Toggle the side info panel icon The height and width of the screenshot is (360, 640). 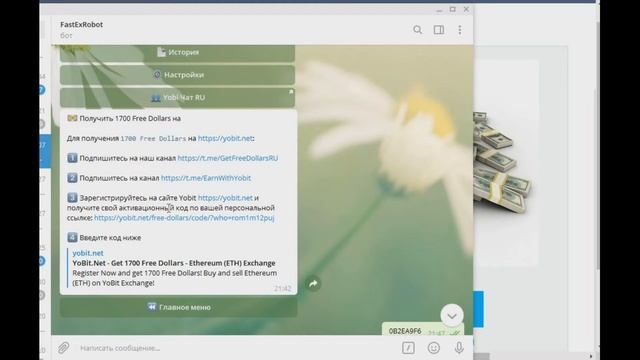(x=439, y=30)
